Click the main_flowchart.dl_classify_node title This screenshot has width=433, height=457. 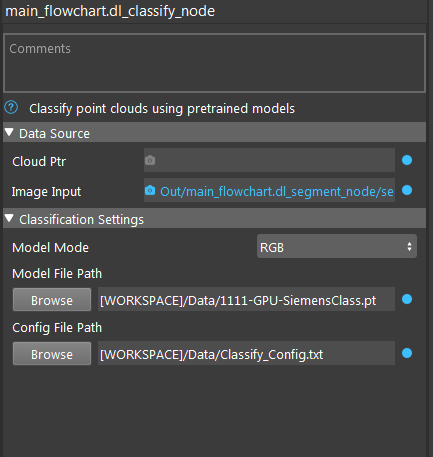[110, 11]
